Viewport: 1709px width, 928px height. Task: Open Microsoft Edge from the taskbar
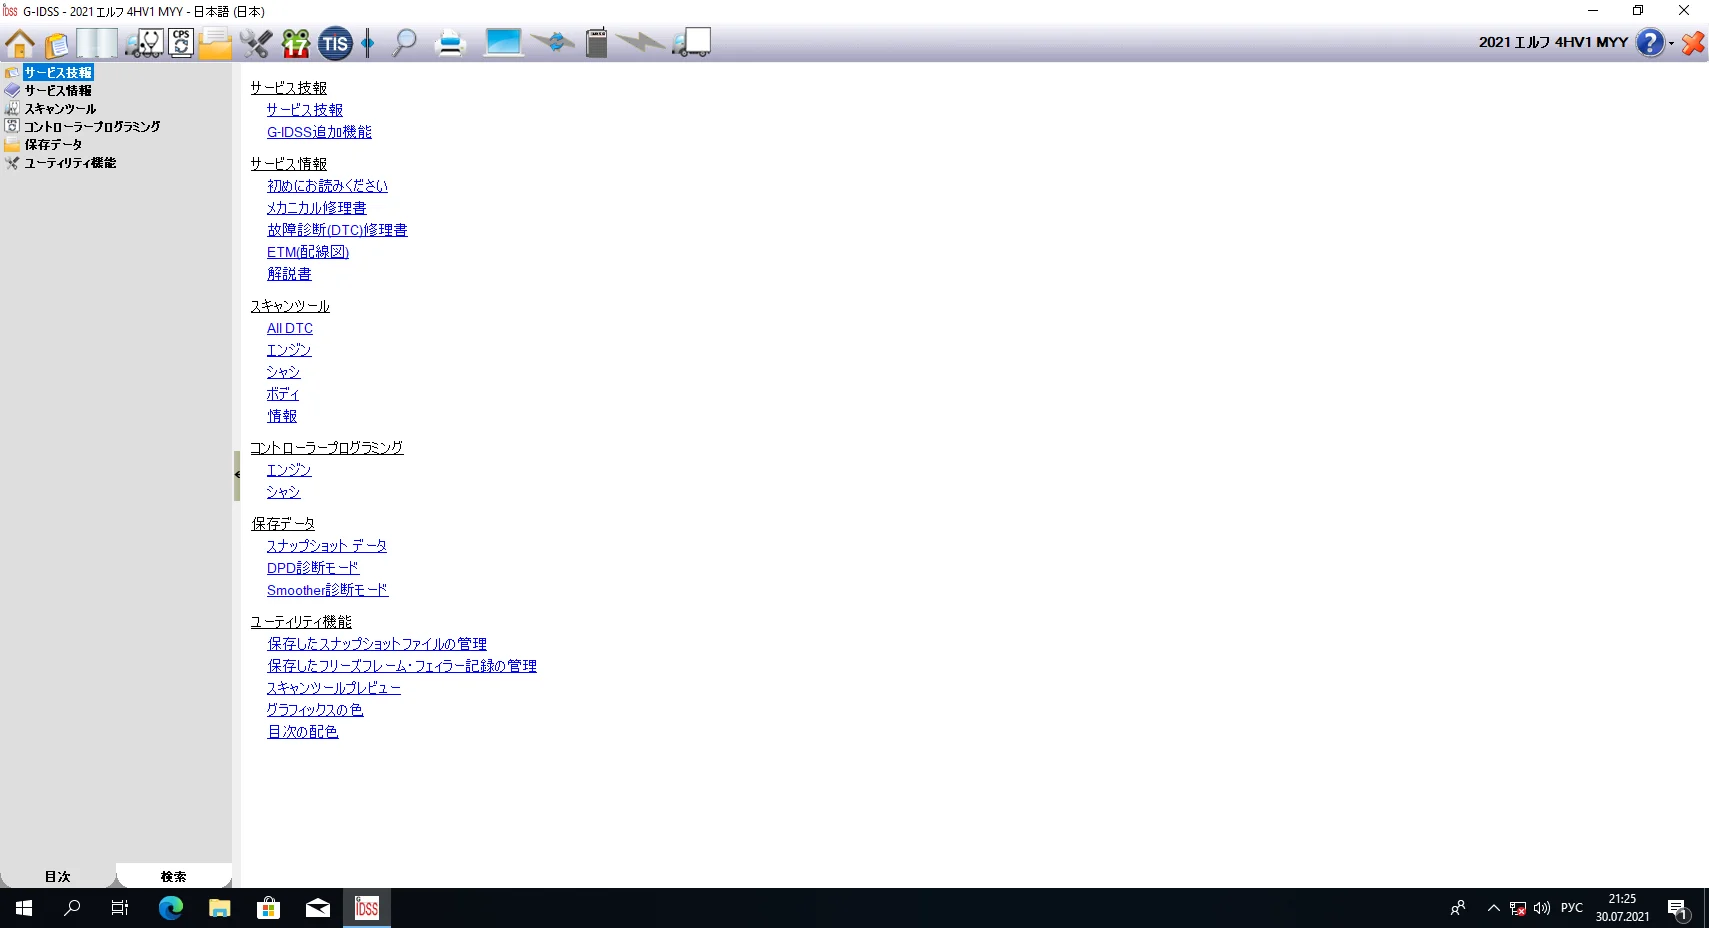click(171, 908)
